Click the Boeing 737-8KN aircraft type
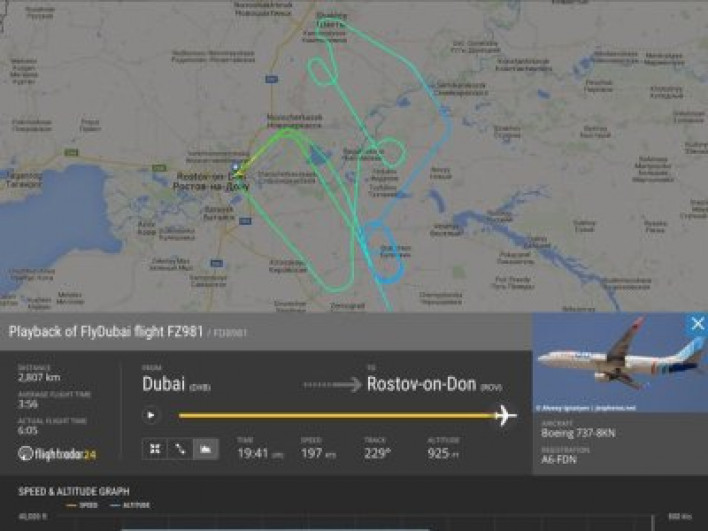The width and height of the screenshot is (708, 531). pyautogui.click(x=578, y=433)
